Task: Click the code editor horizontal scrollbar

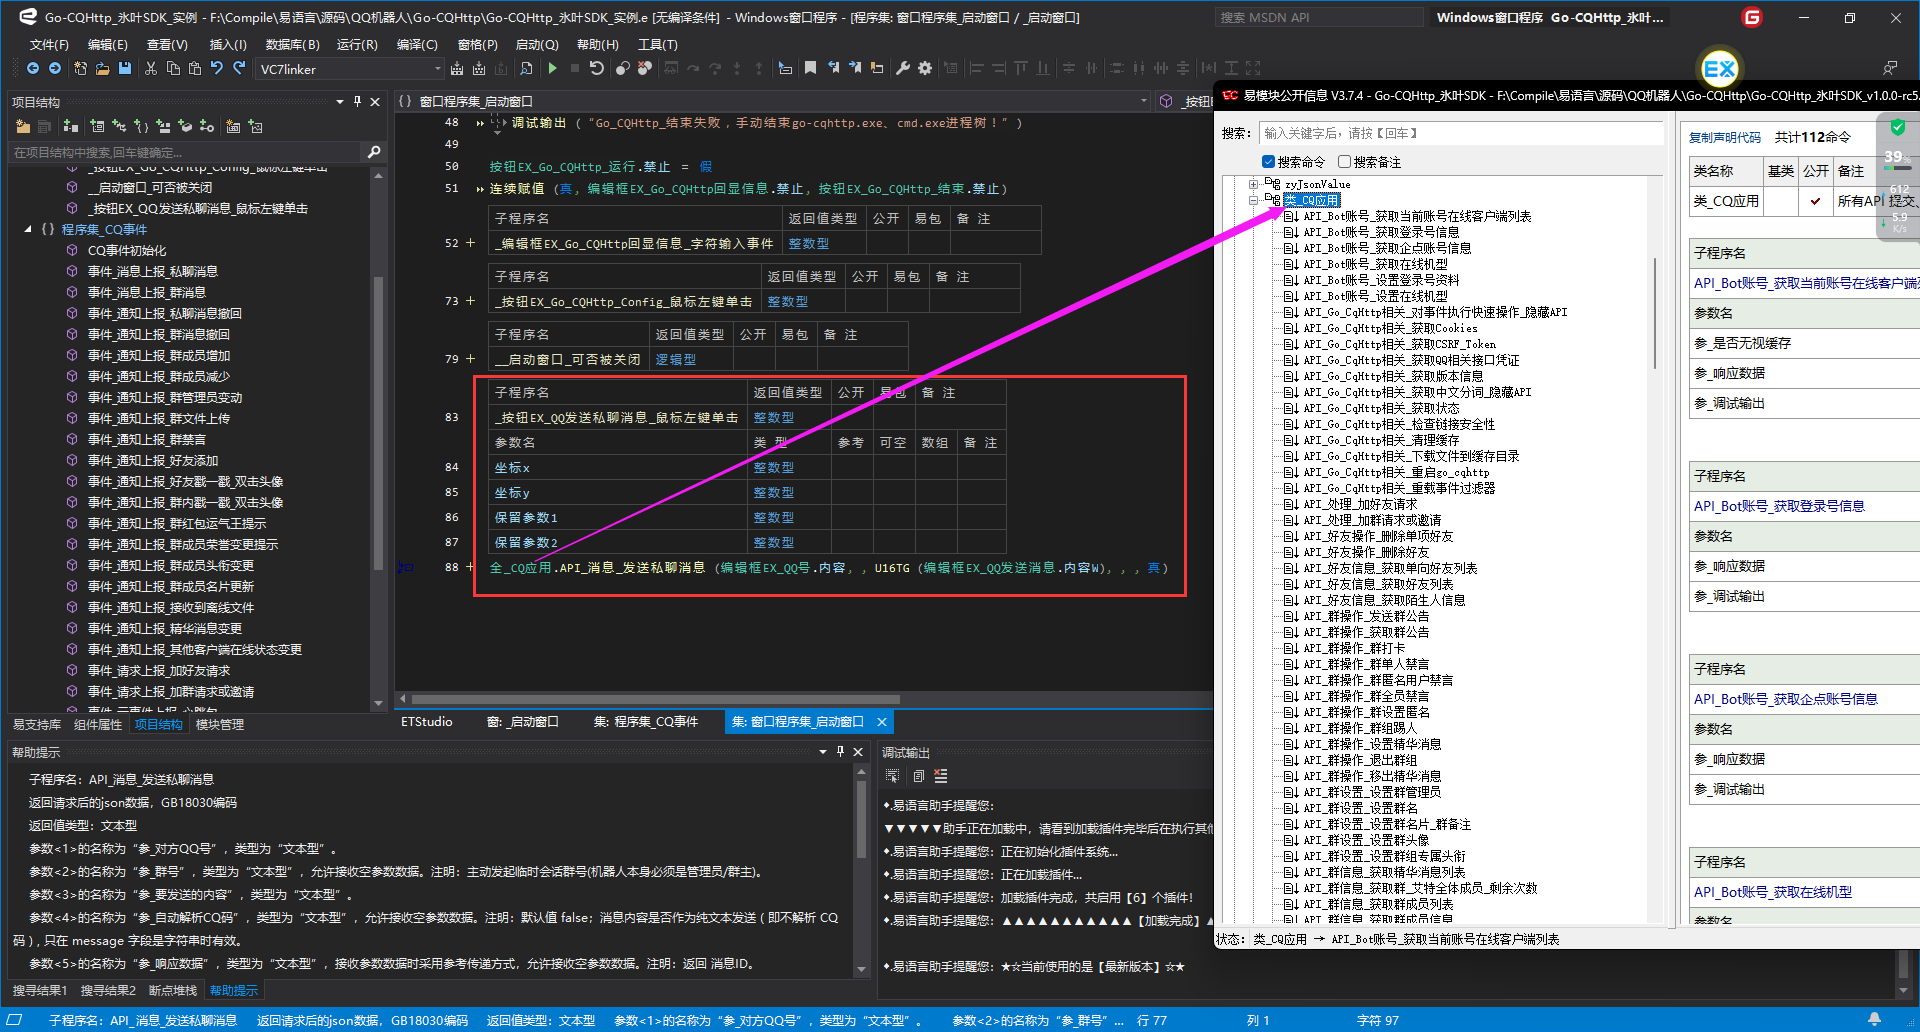Action: (656, 699)
